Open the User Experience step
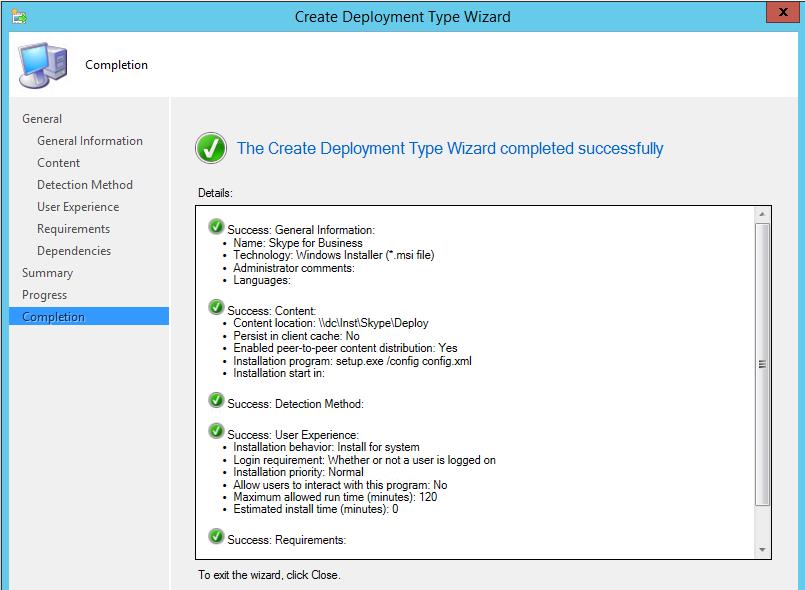 point(78,207)
